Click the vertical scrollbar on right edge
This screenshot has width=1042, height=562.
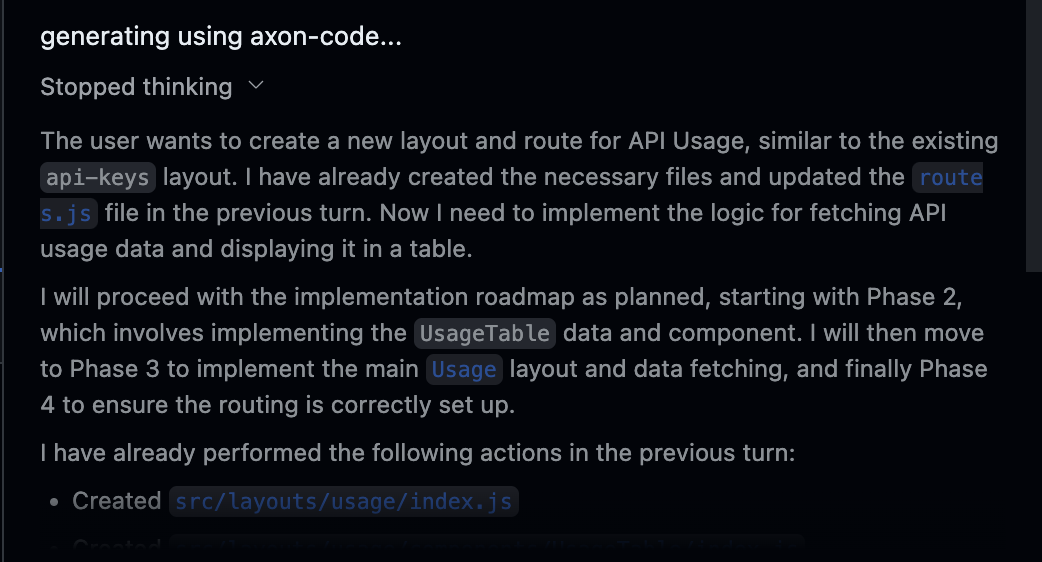(x=1033, y=136)
